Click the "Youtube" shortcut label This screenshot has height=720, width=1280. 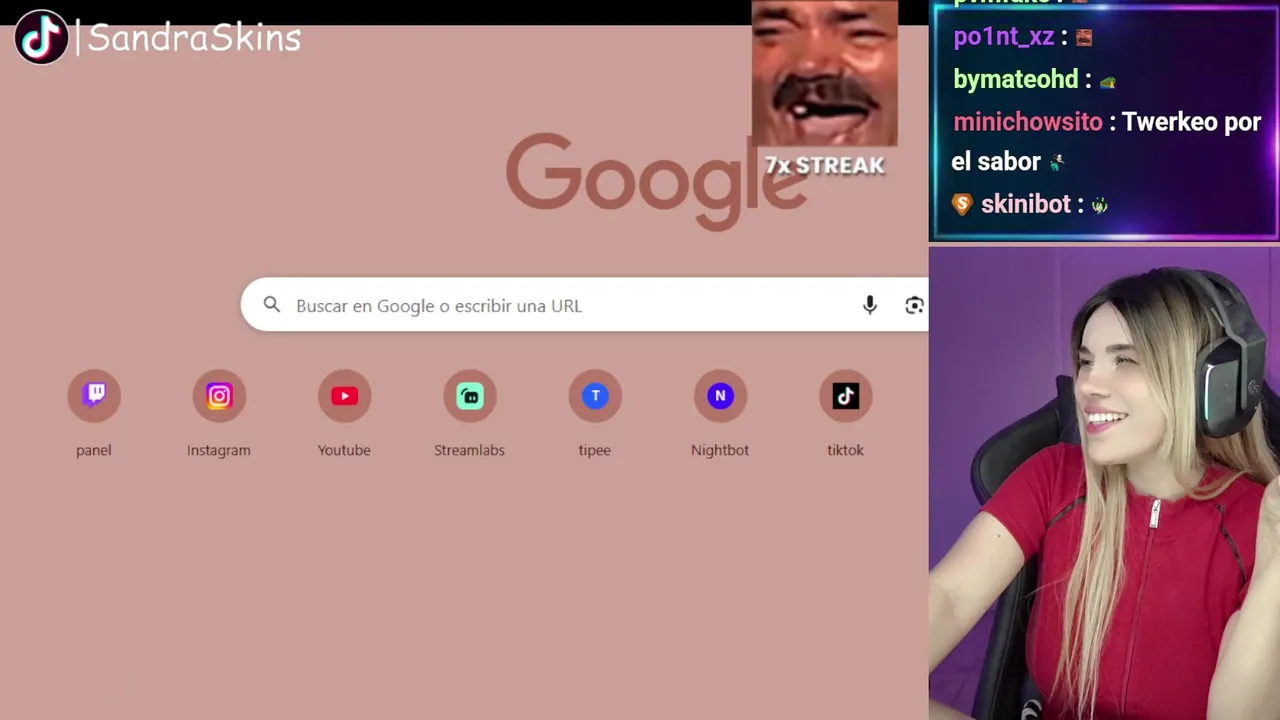pyautogui.click(x=344, y=450)
